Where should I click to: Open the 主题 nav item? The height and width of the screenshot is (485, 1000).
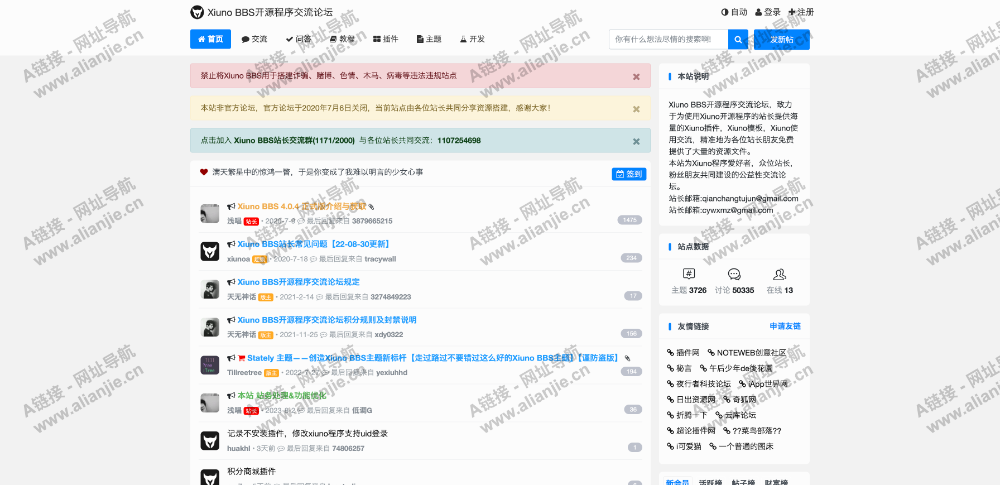tap(429, 39)
